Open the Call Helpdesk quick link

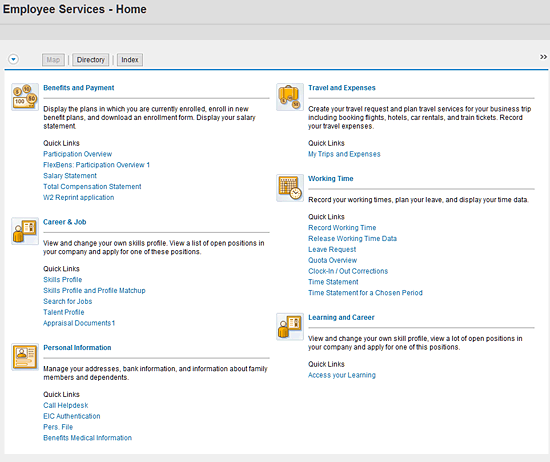tap(66, 405)
